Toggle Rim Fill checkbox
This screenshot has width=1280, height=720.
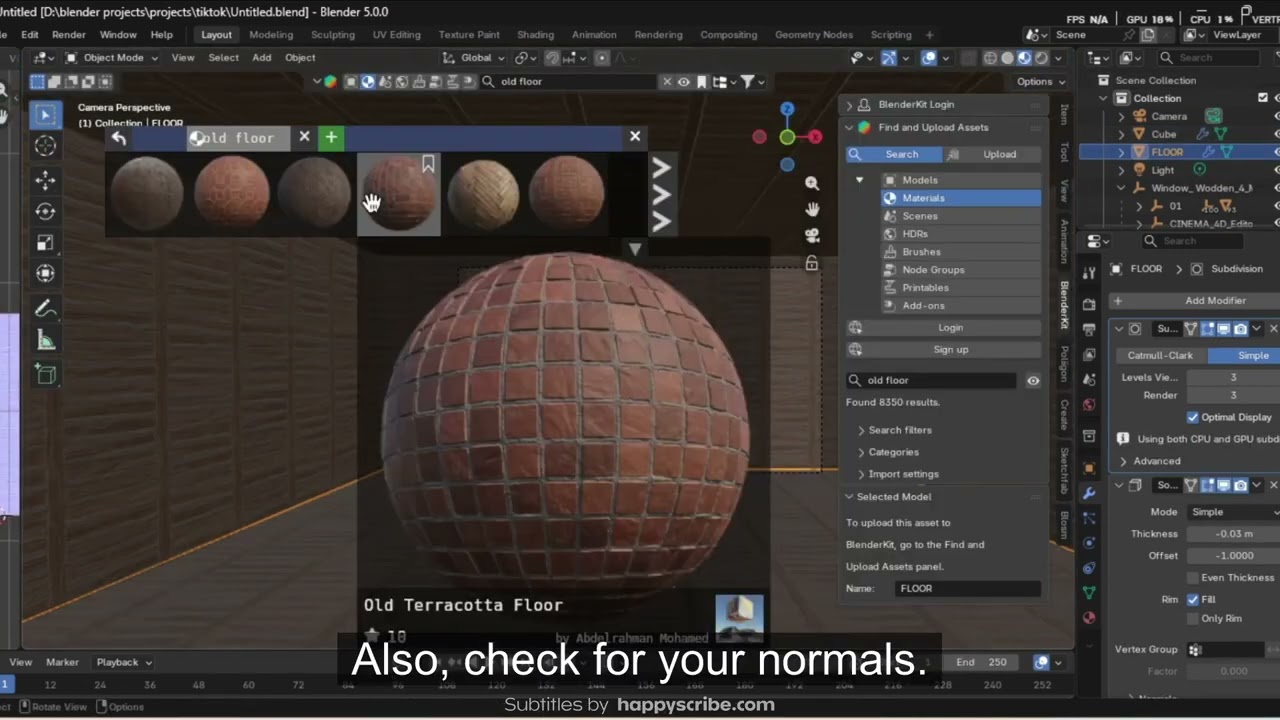pyautogui.click(x=1193, y=600)
